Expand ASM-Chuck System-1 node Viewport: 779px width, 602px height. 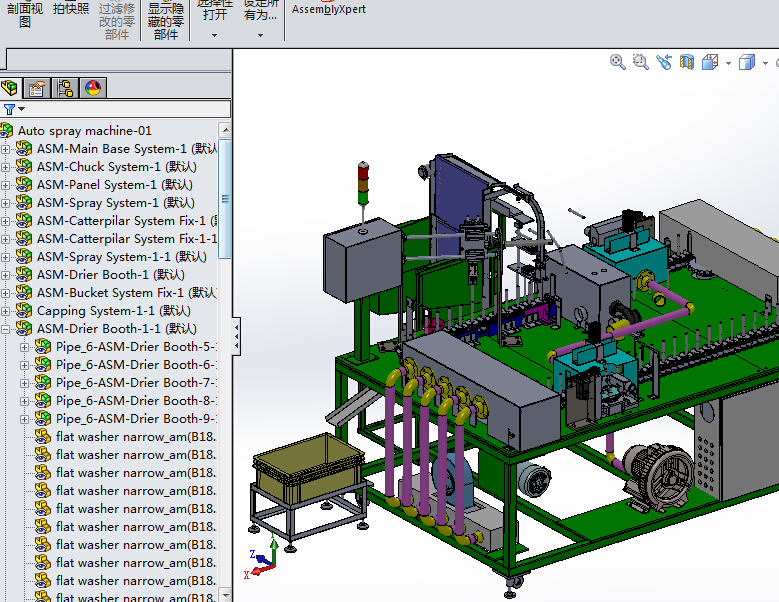pos(5,167)
